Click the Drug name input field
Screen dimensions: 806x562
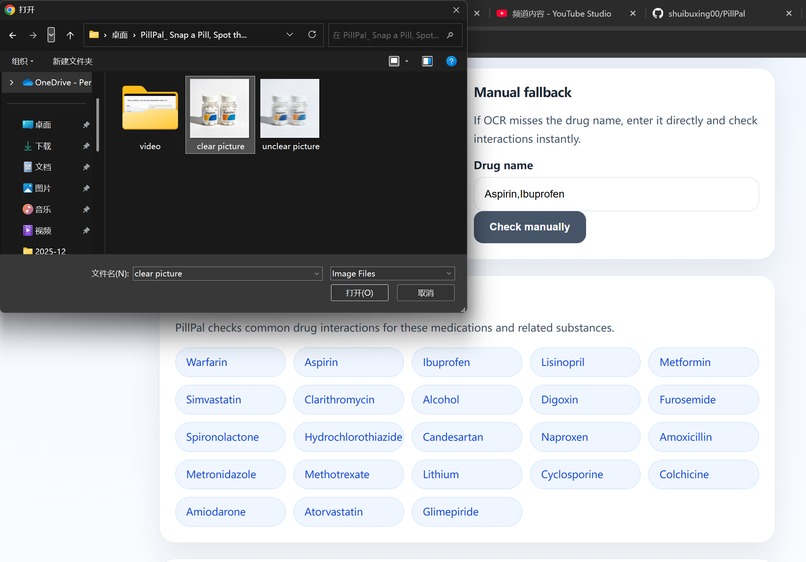[x=616, y=194]
